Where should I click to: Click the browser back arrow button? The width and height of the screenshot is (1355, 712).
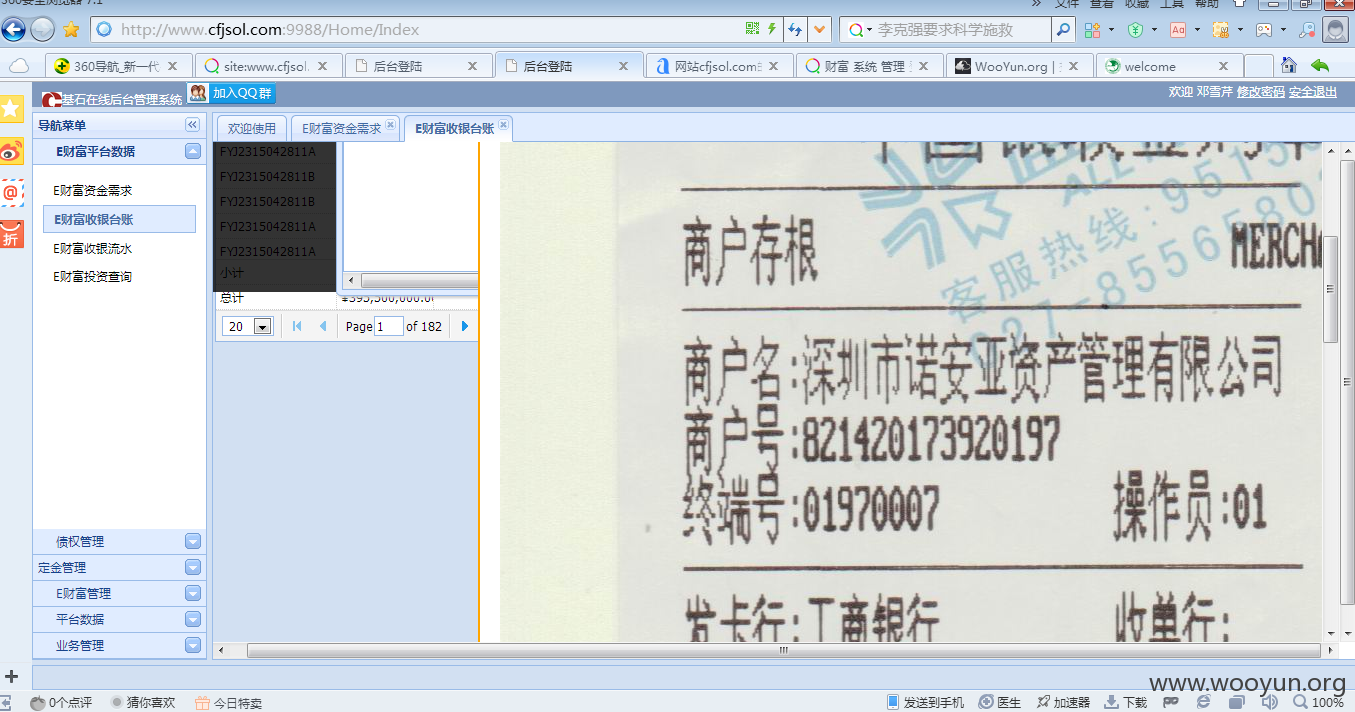13,29
